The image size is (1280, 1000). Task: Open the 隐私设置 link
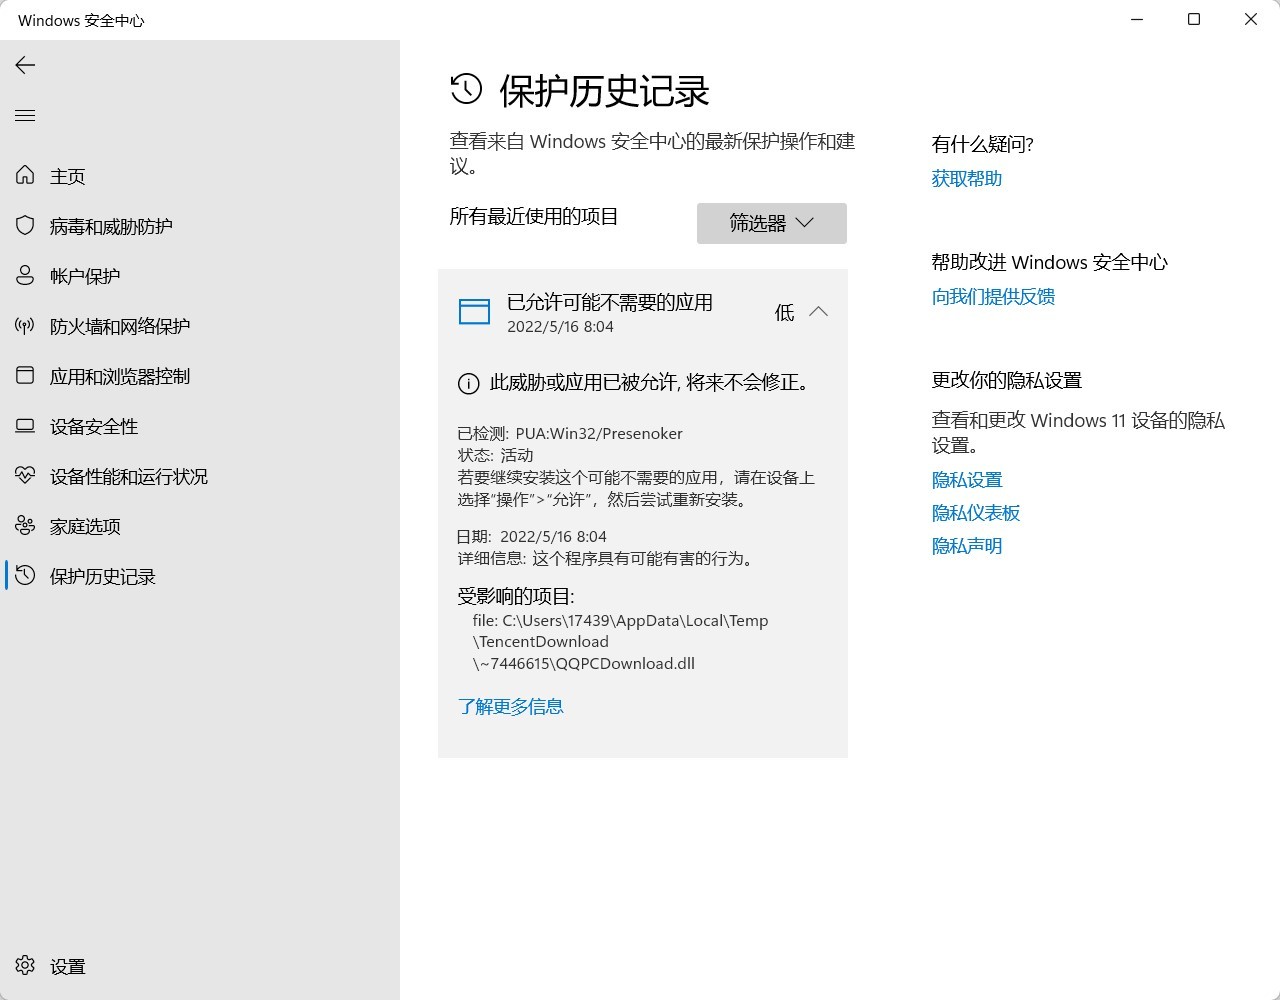[x=966, y=480]
